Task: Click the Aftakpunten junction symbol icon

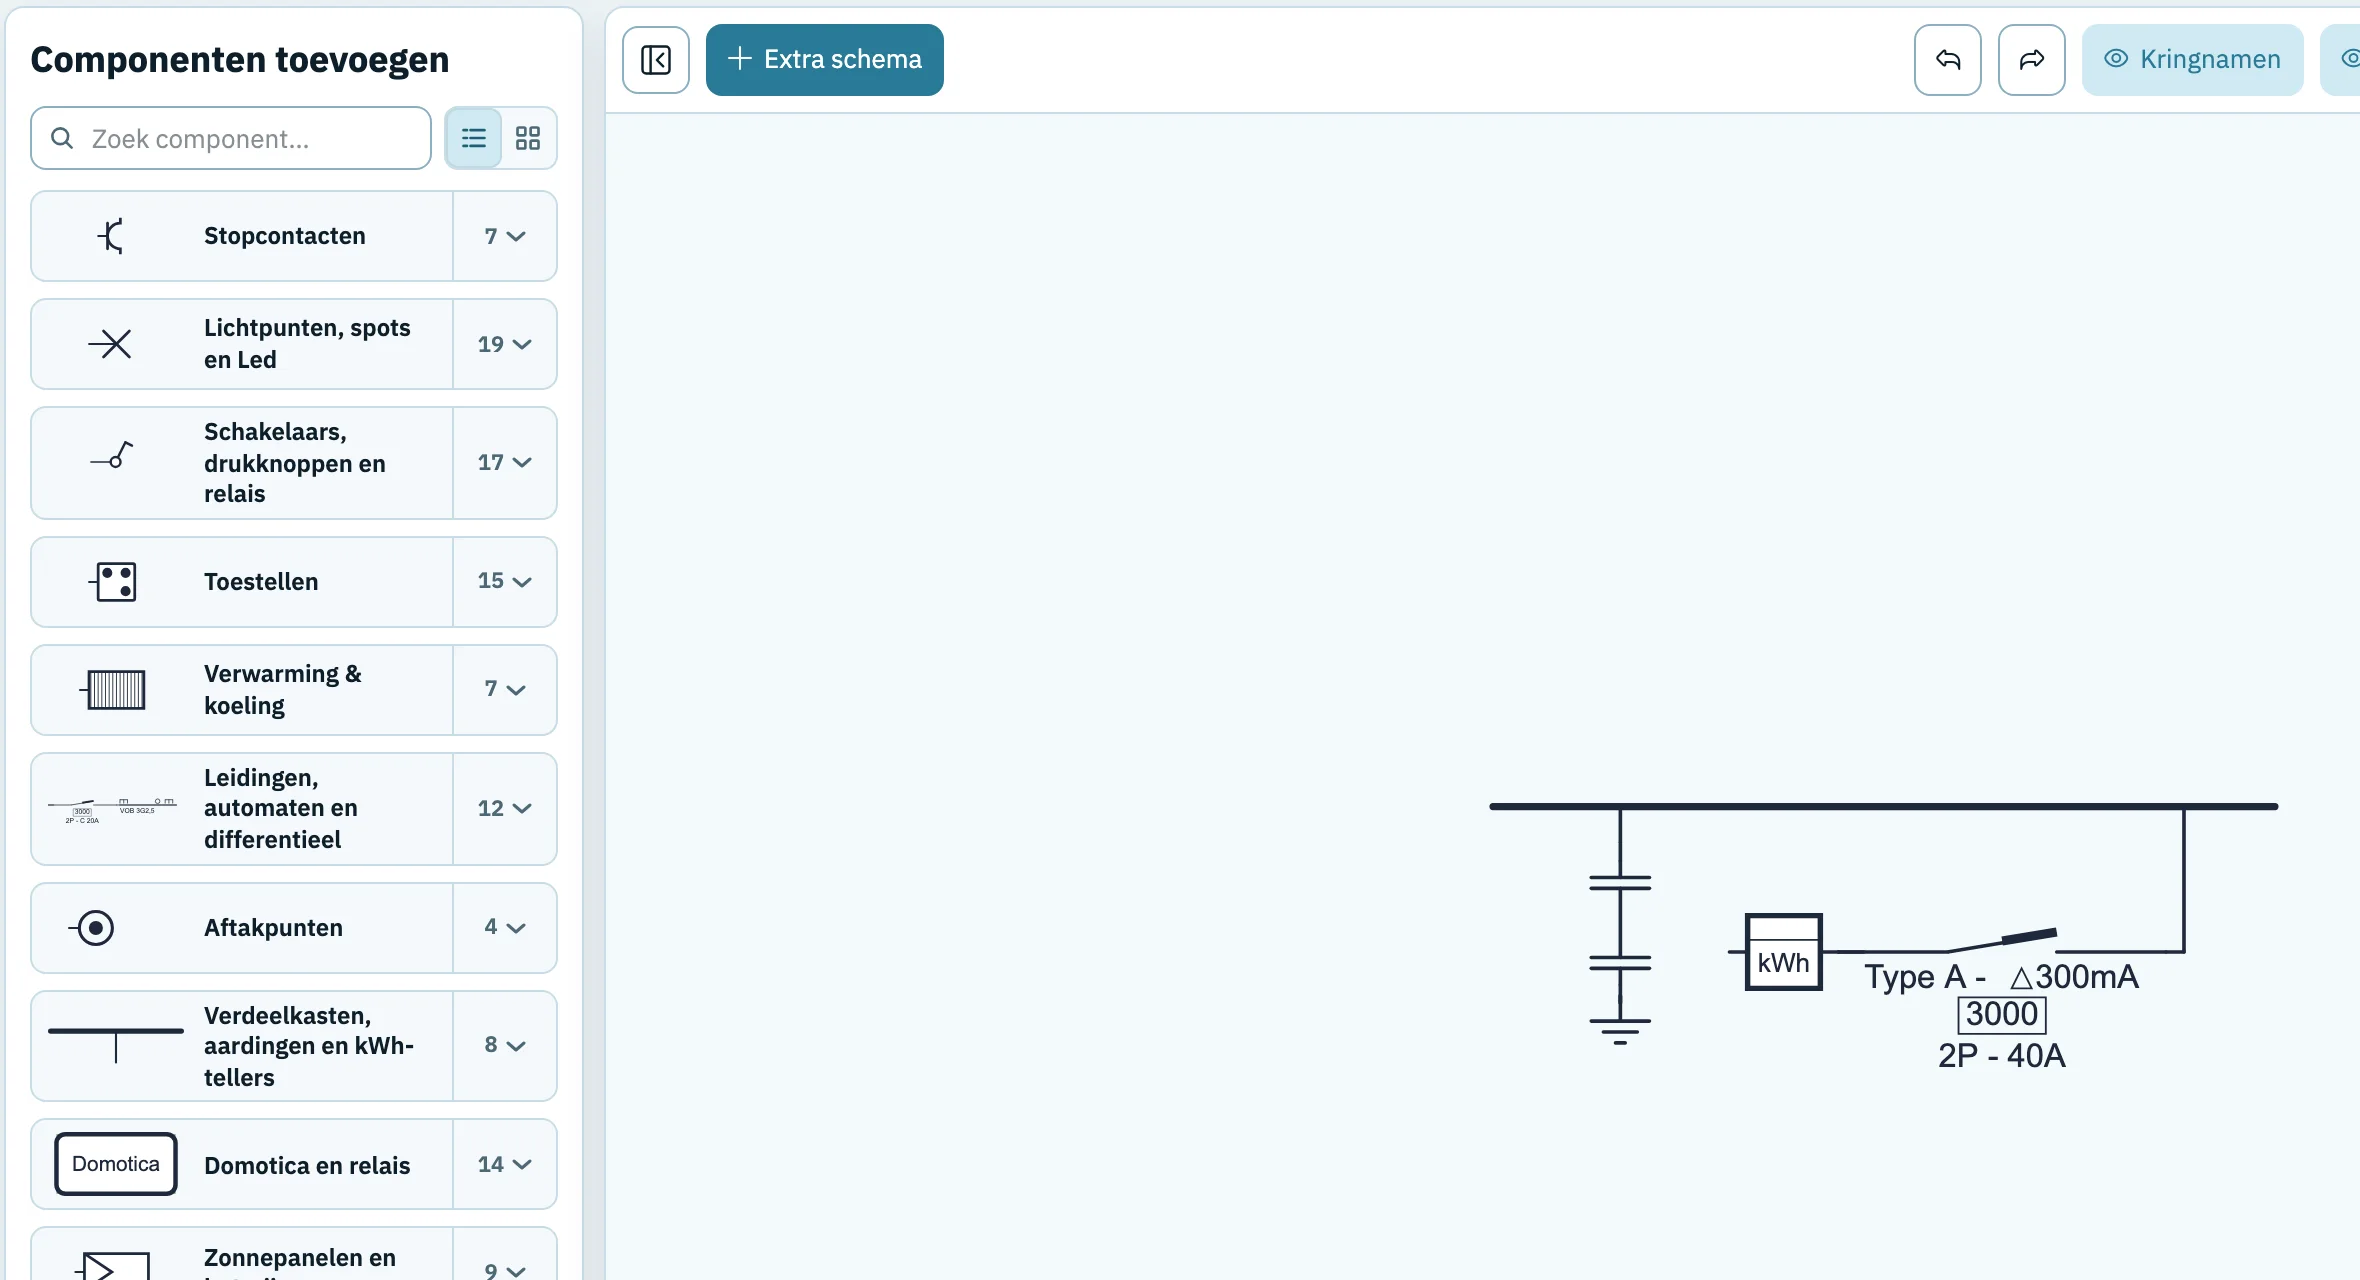Action: (x=92, y=928)
